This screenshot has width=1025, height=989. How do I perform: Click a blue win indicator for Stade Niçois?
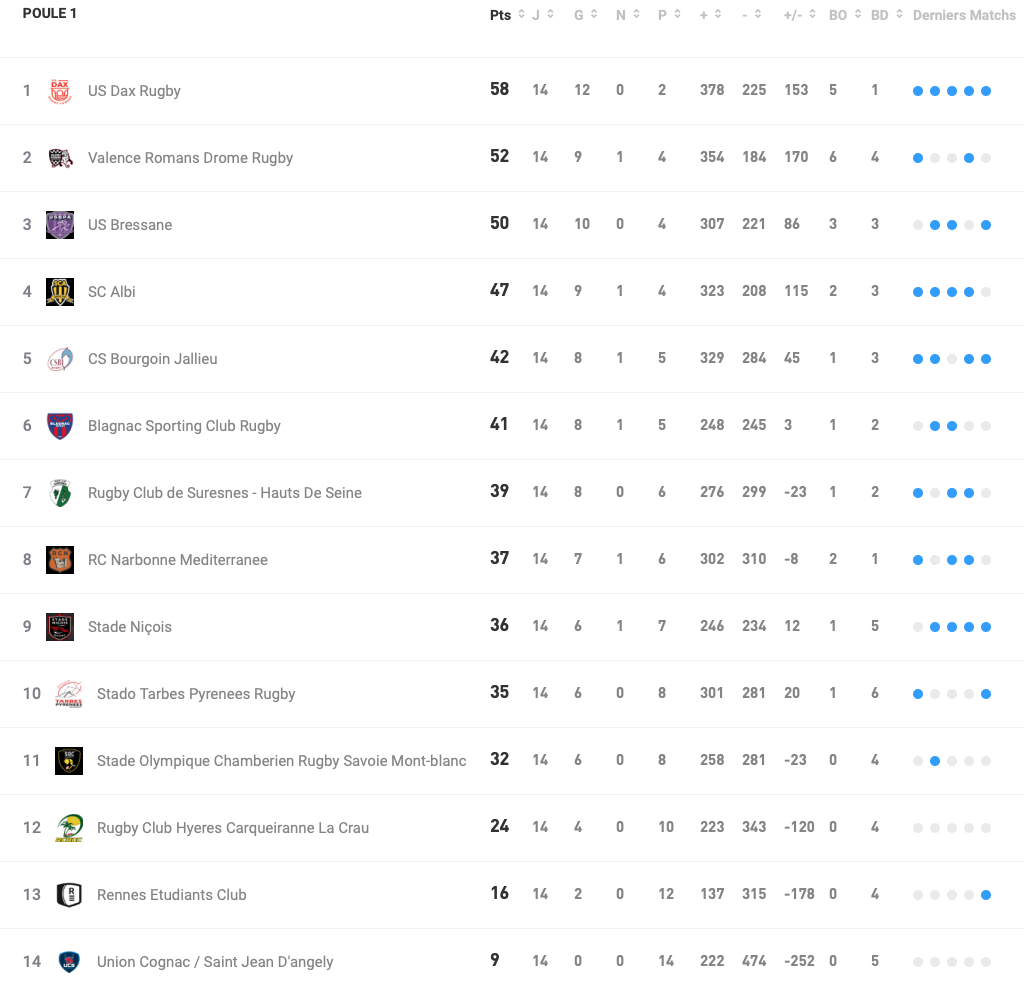point(951,626)
